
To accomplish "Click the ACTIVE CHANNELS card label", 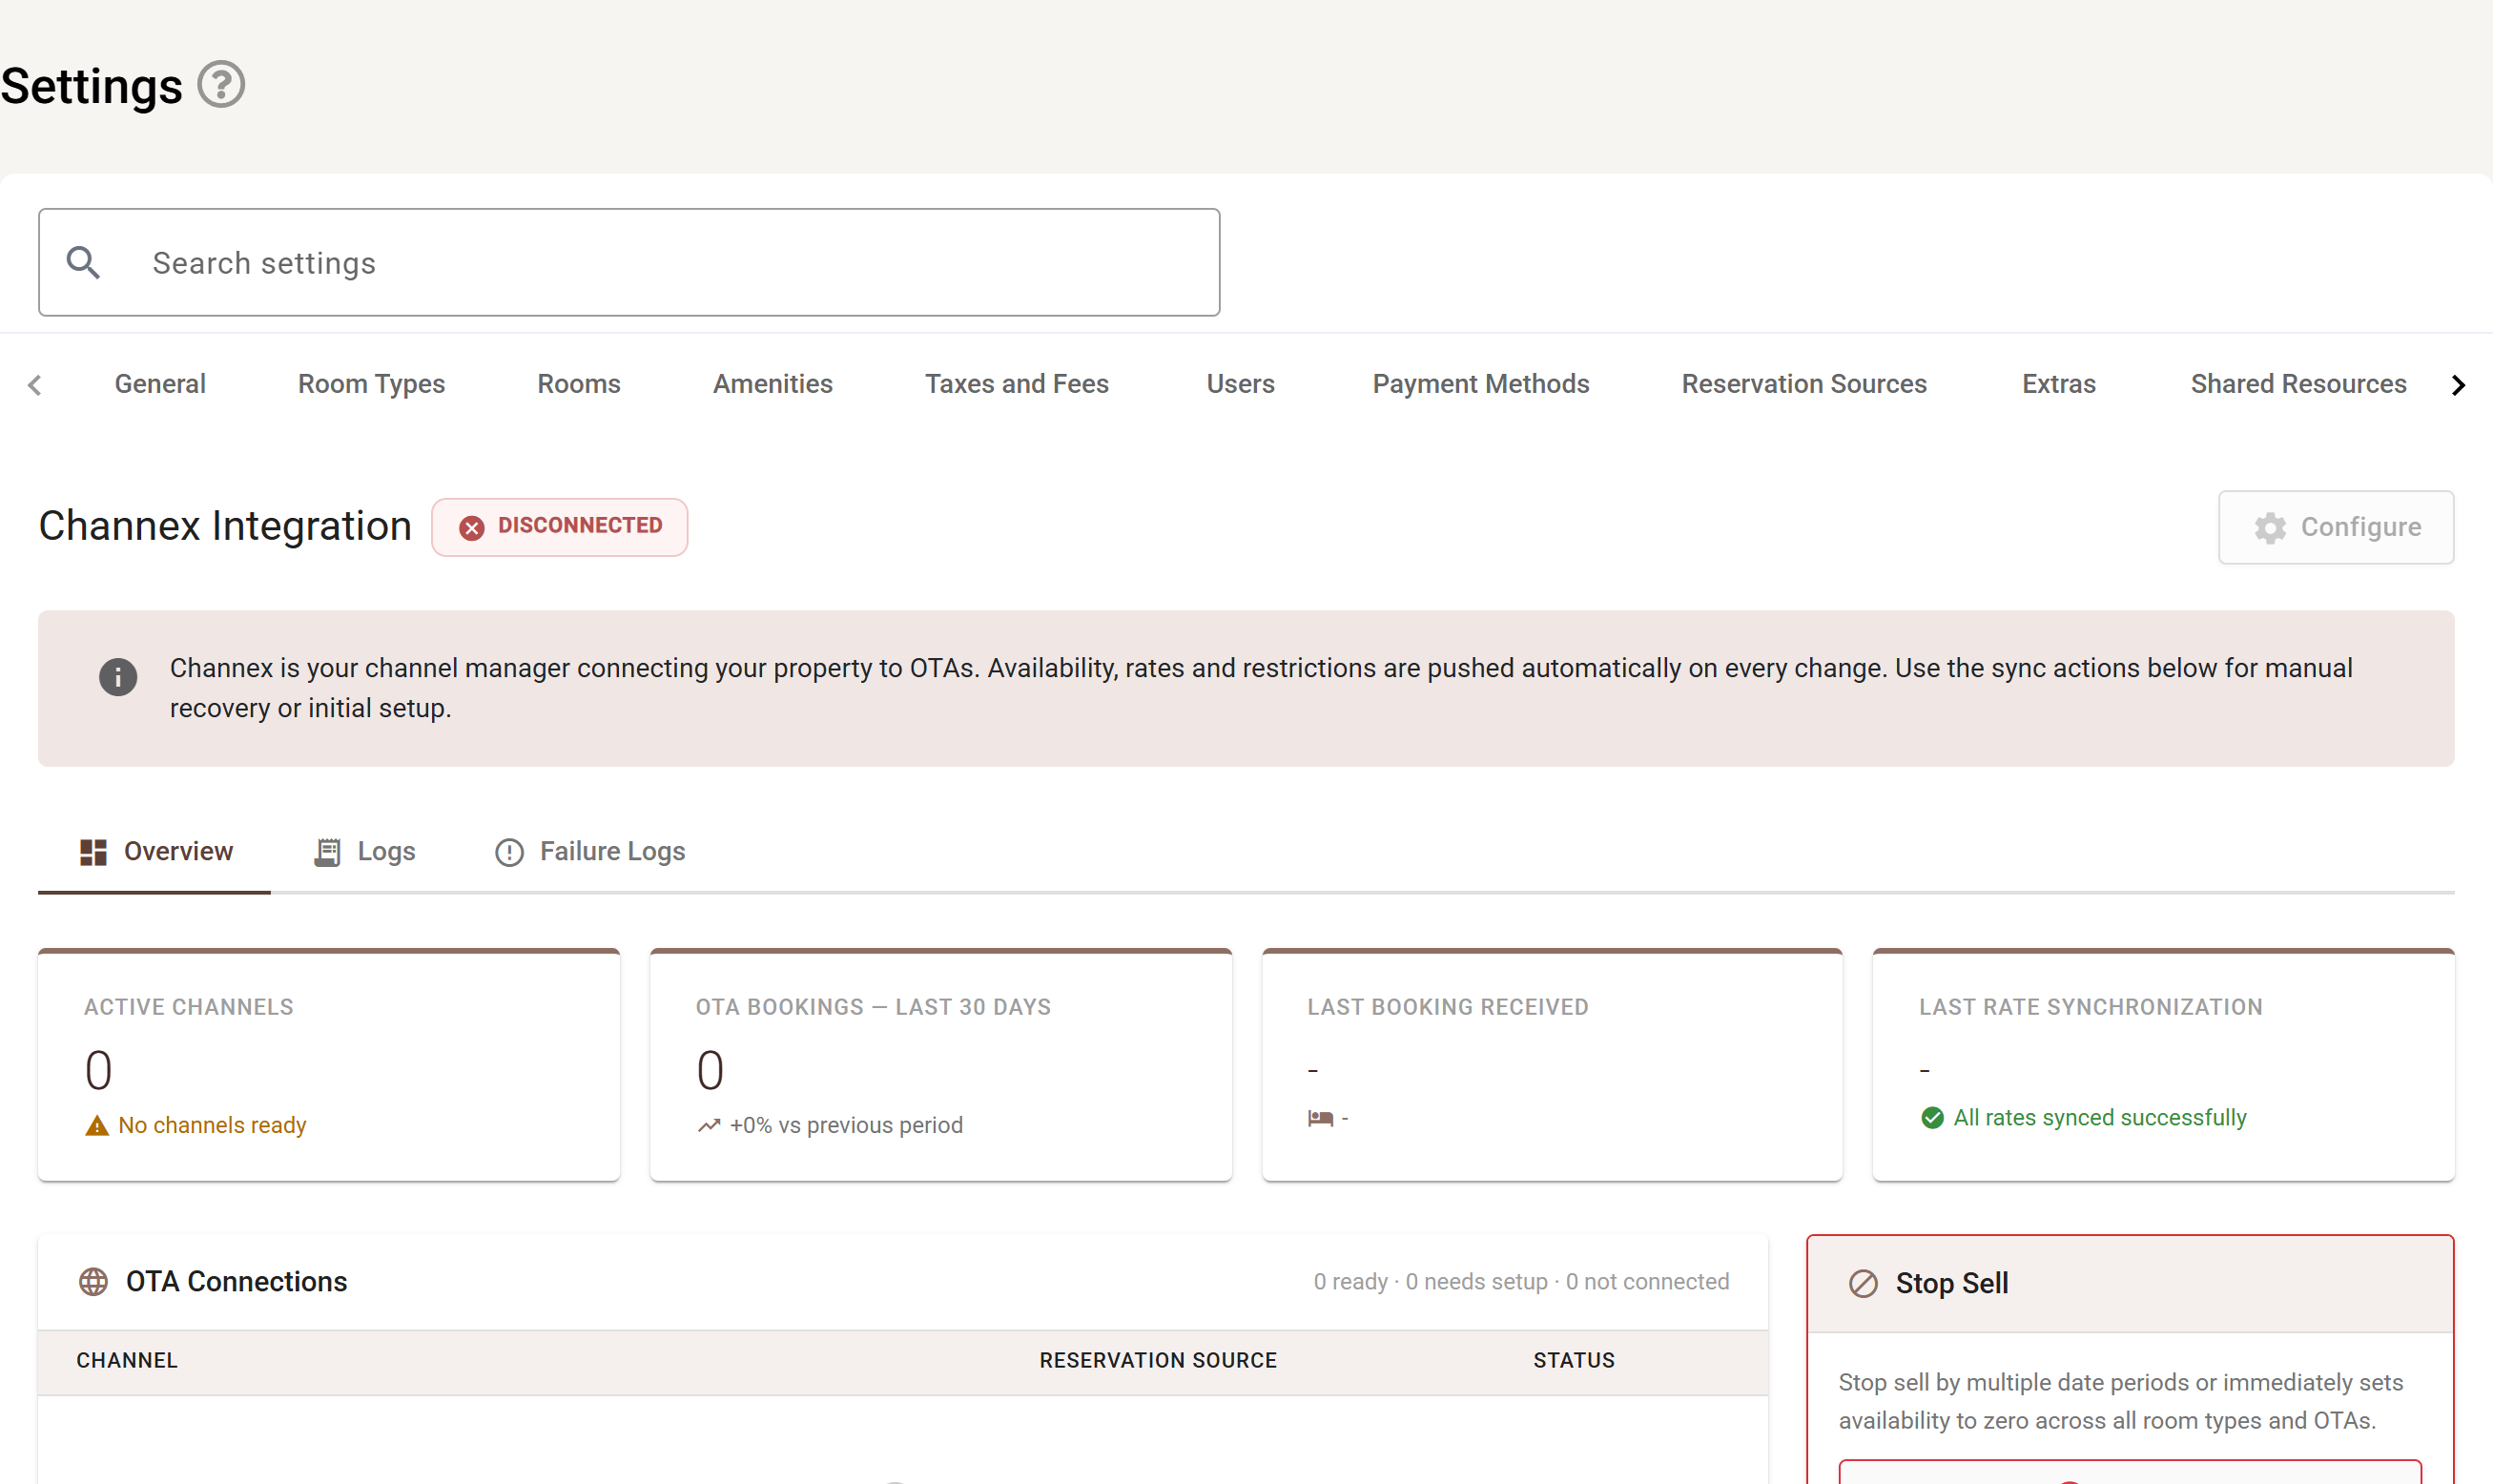I will tap(189, 1007).
